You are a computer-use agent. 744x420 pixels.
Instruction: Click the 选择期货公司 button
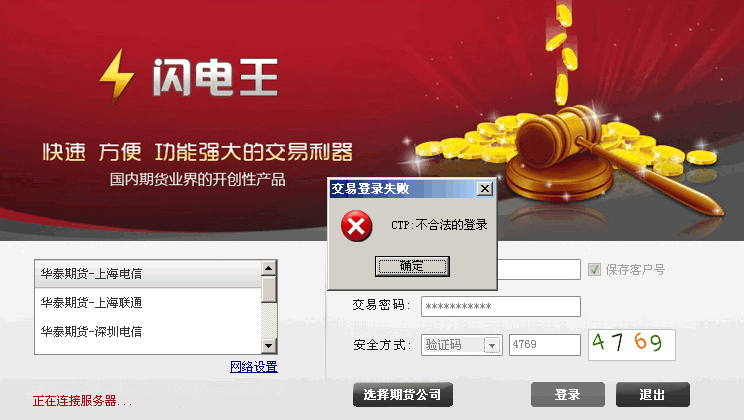pyautogui.click(x=403, y=394)
